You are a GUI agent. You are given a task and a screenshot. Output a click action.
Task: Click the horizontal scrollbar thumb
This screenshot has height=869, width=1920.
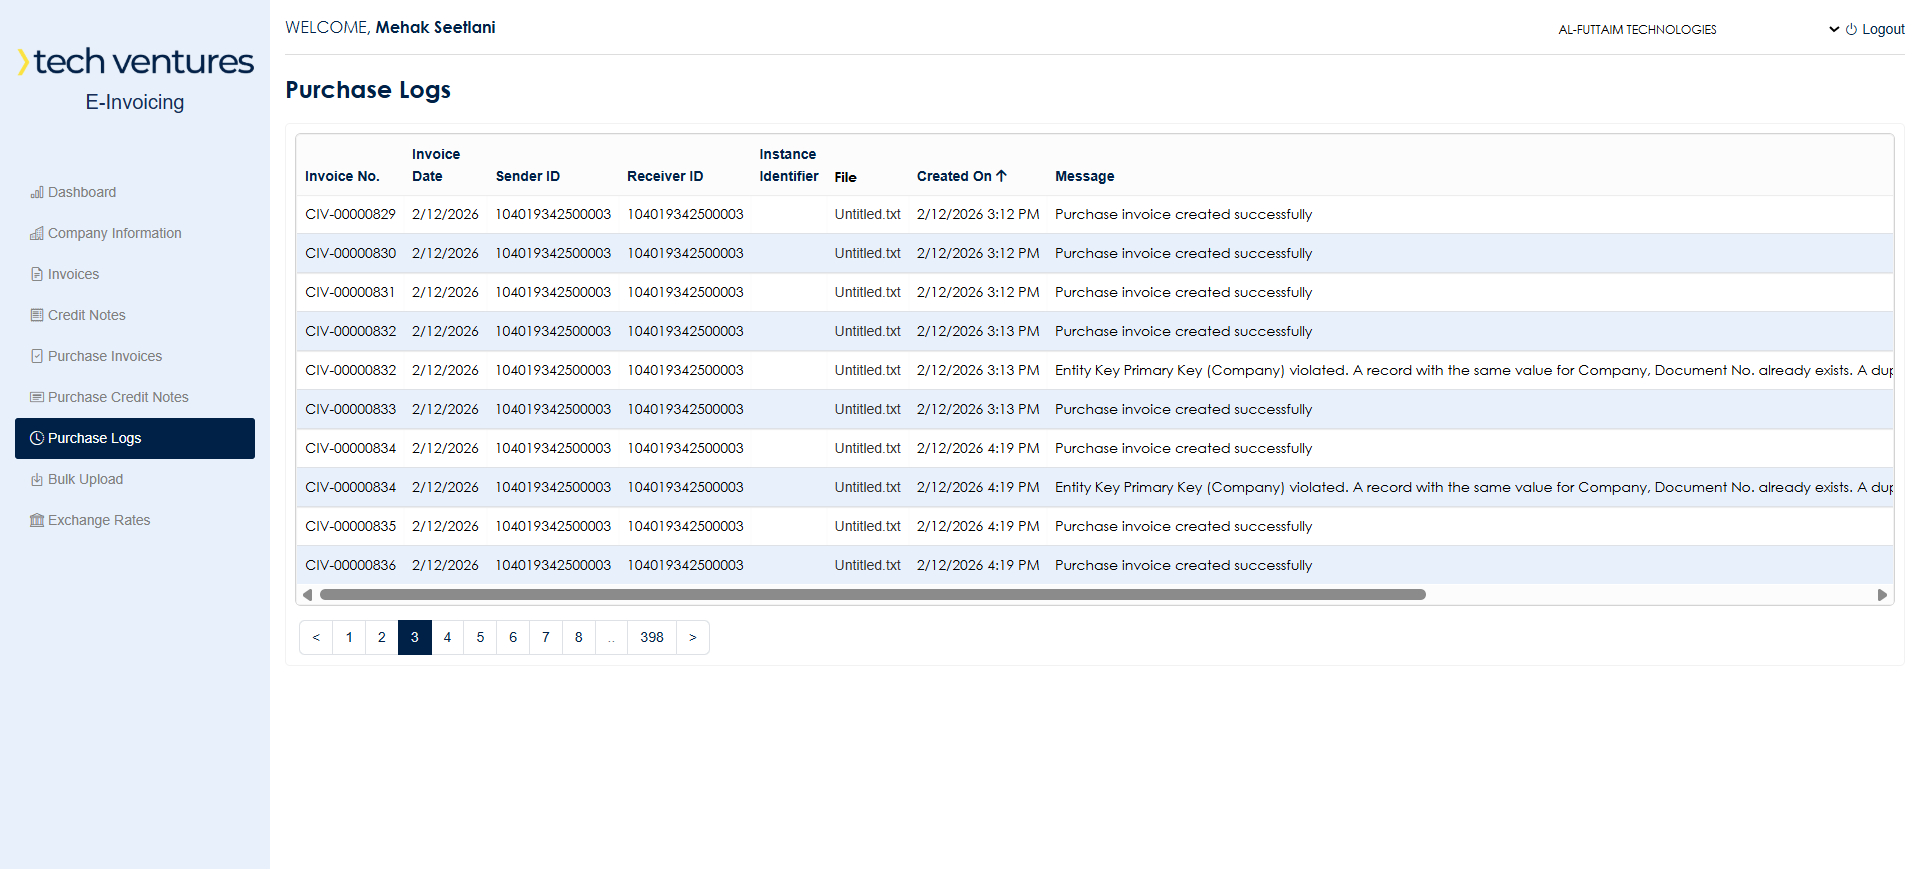[x=872, y=595]
